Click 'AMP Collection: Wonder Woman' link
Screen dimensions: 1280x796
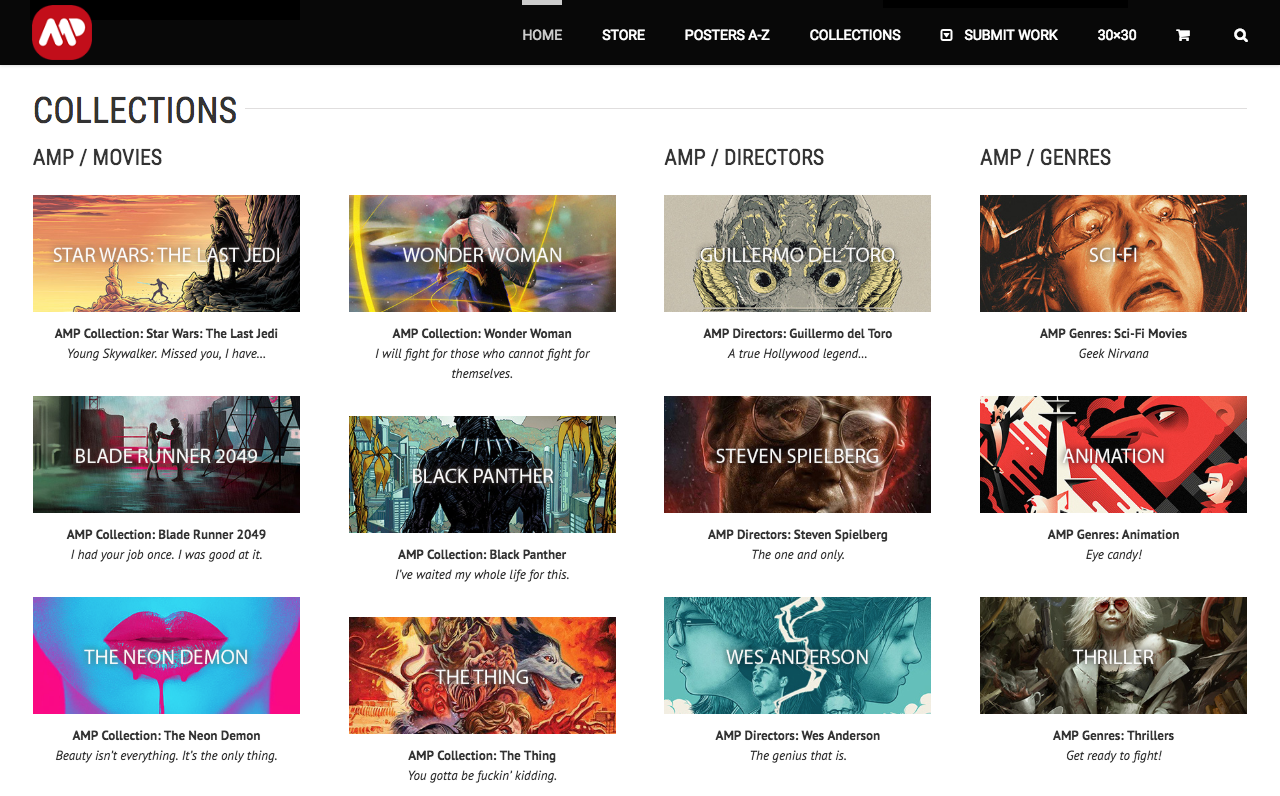[x=482, y=334]
